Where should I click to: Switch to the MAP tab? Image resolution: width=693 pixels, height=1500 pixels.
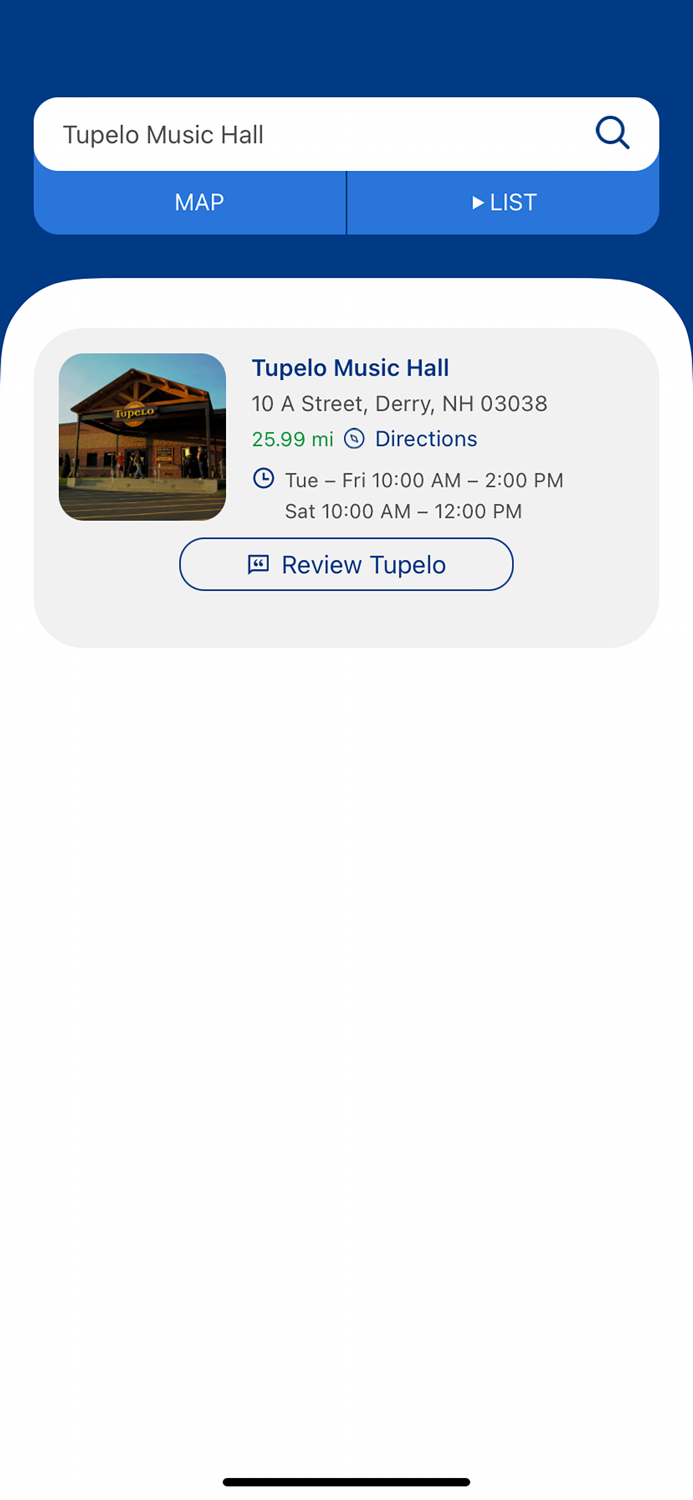(x=199, y=202)
